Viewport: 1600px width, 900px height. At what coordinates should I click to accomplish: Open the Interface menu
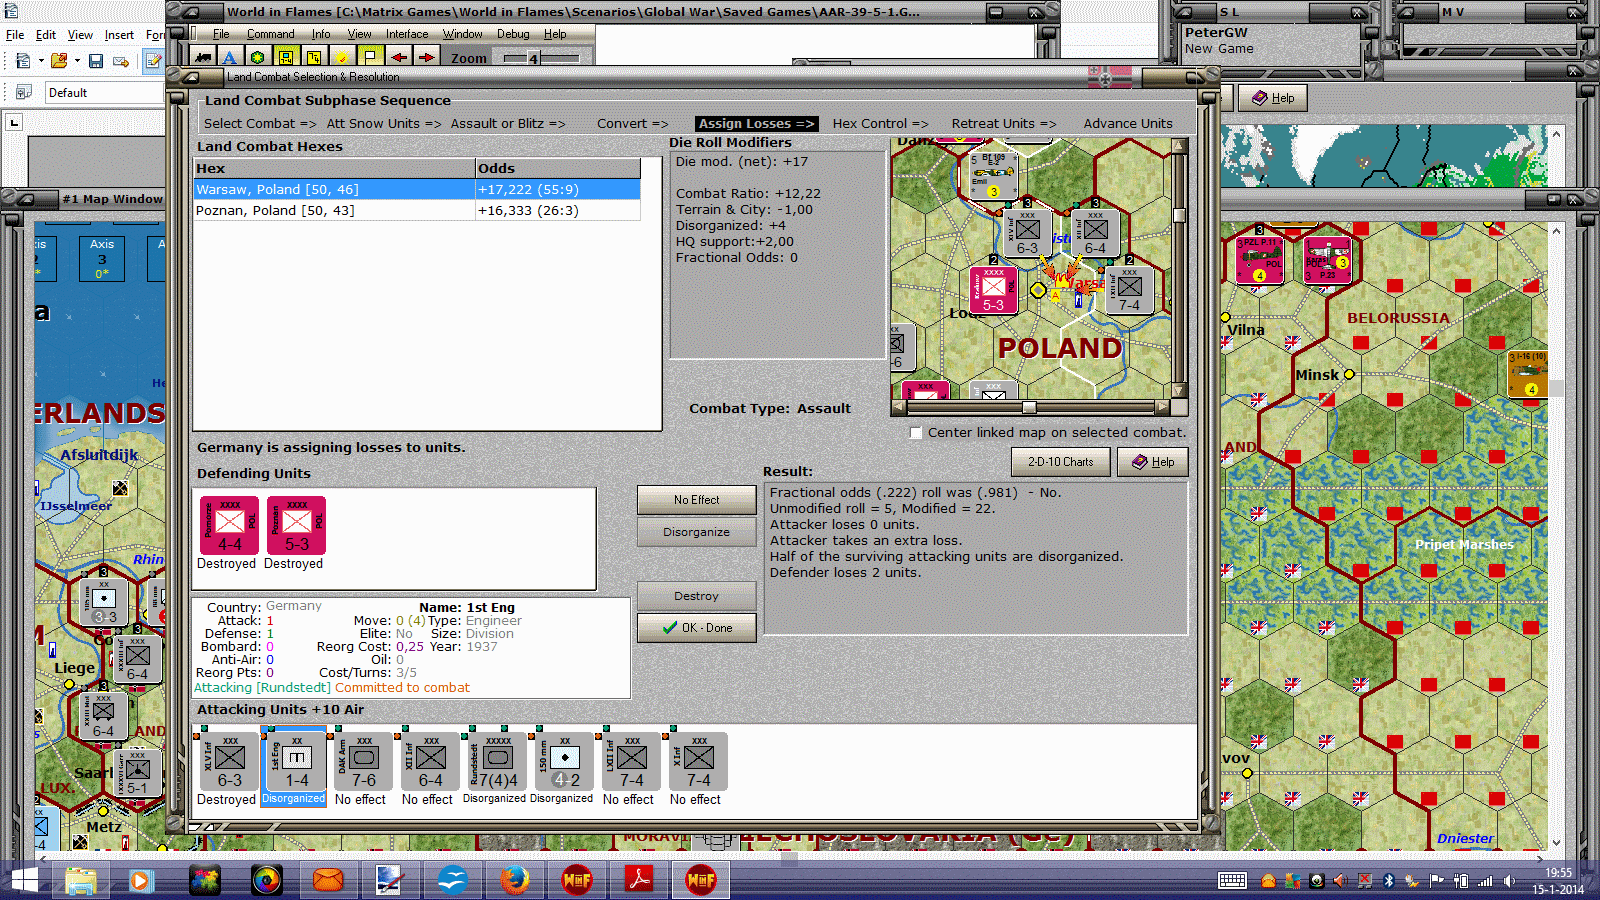(x=407, y=34)
